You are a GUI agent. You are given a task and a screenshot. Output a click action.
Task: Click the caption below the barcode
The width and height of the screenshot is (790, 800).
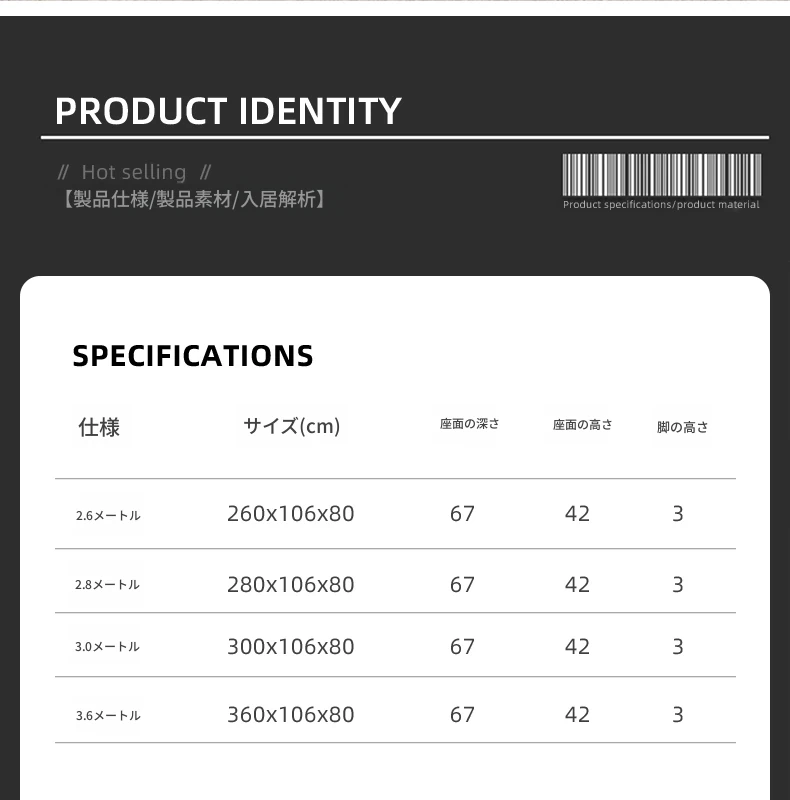[661, 205]
